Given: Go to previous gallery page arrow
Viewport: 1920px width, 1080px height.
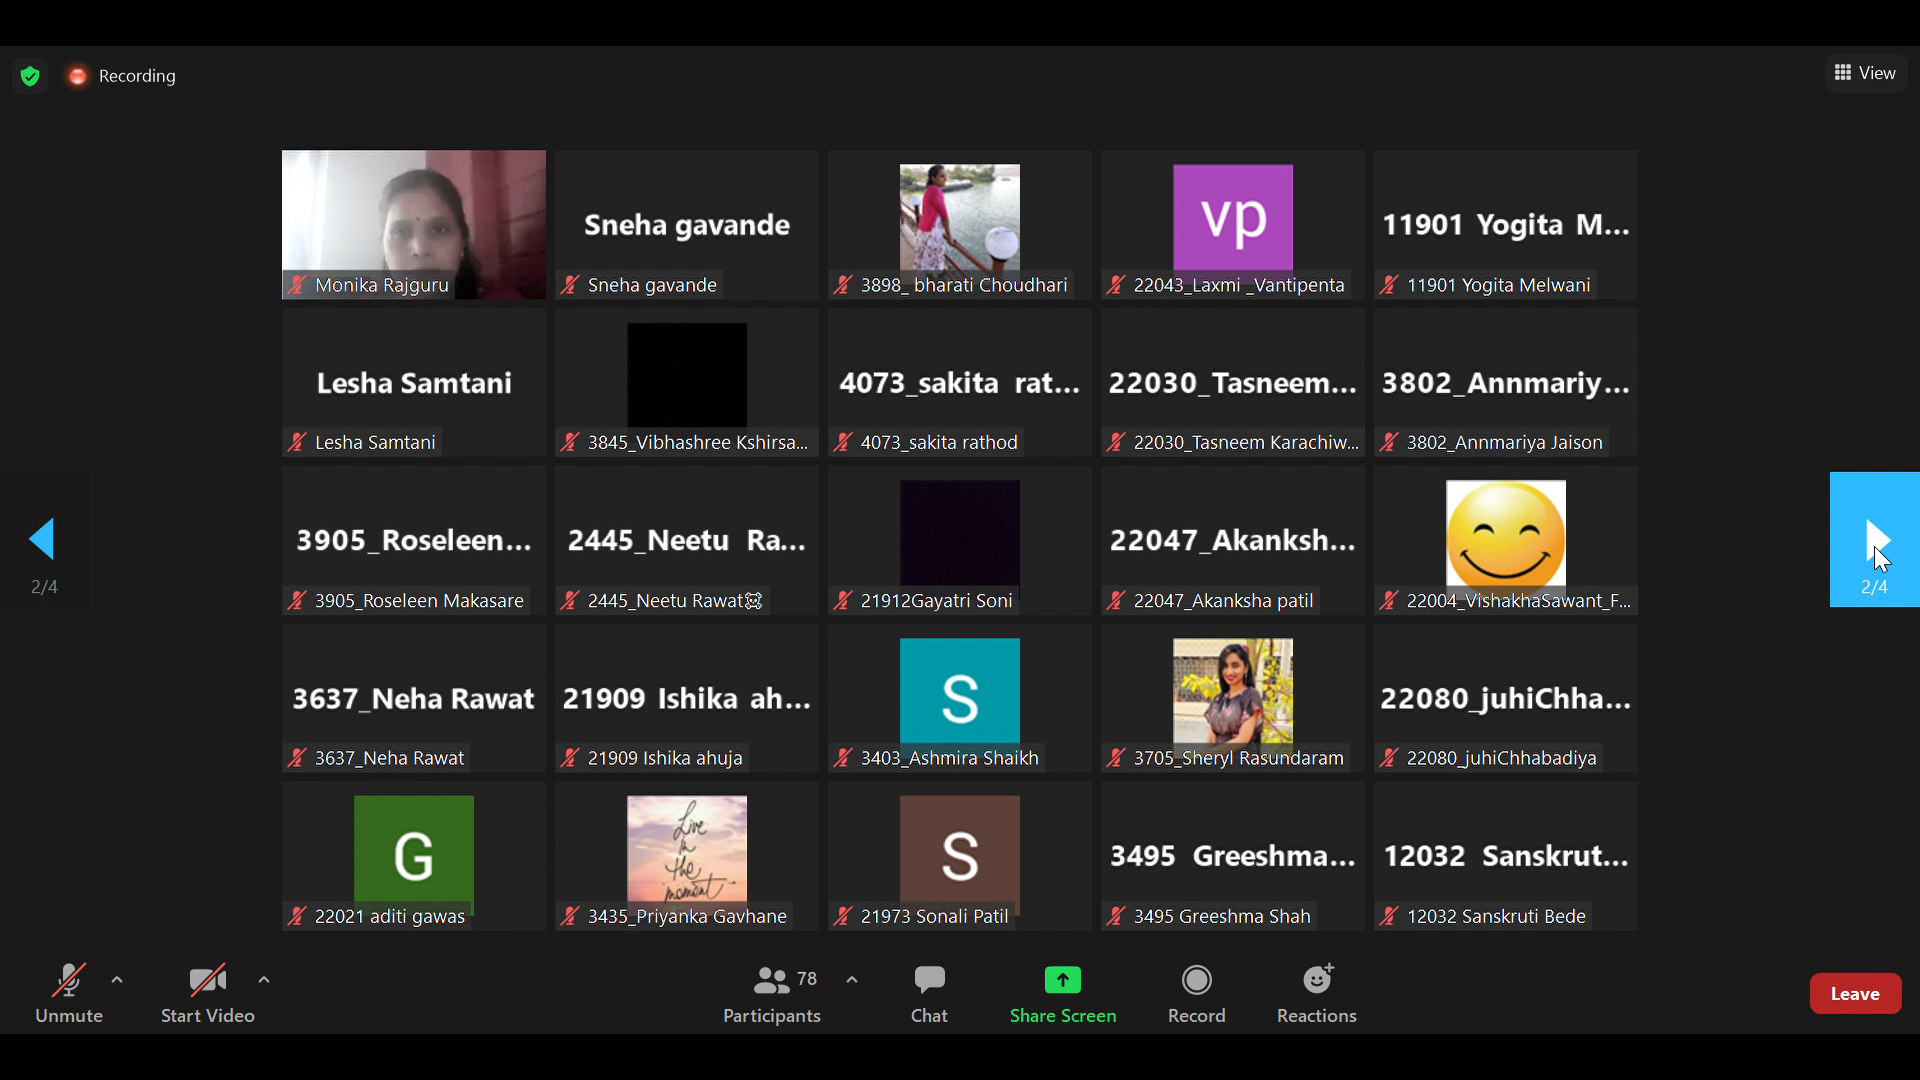Looking at the screenshot, I should (x=42, y=540).
